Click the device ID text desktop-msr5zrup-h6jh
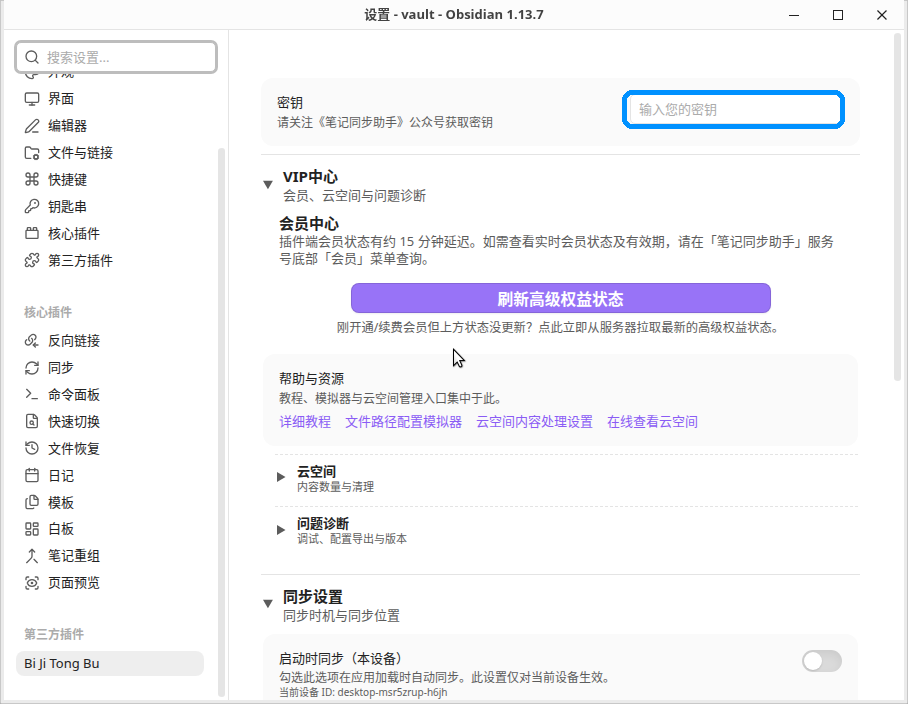 click(392, 692)
